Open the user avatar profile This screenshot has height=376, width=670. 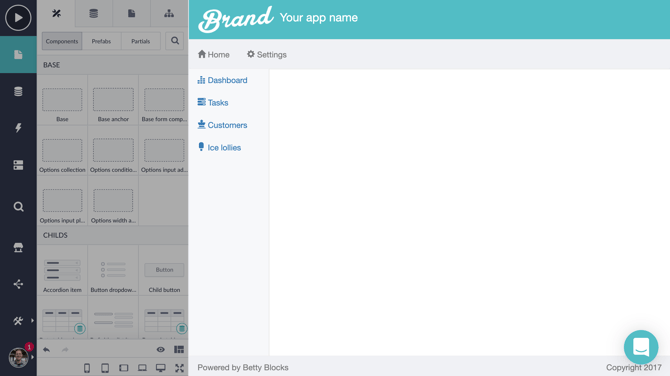click(x=18, y=357)
